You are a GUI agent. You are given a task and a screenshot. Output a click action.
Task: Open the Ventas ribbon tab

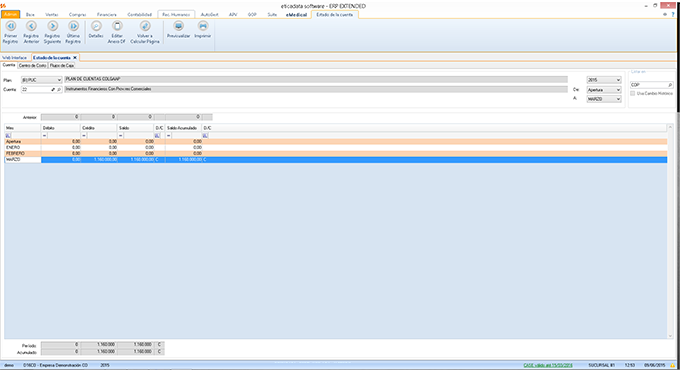pos(52,15)
